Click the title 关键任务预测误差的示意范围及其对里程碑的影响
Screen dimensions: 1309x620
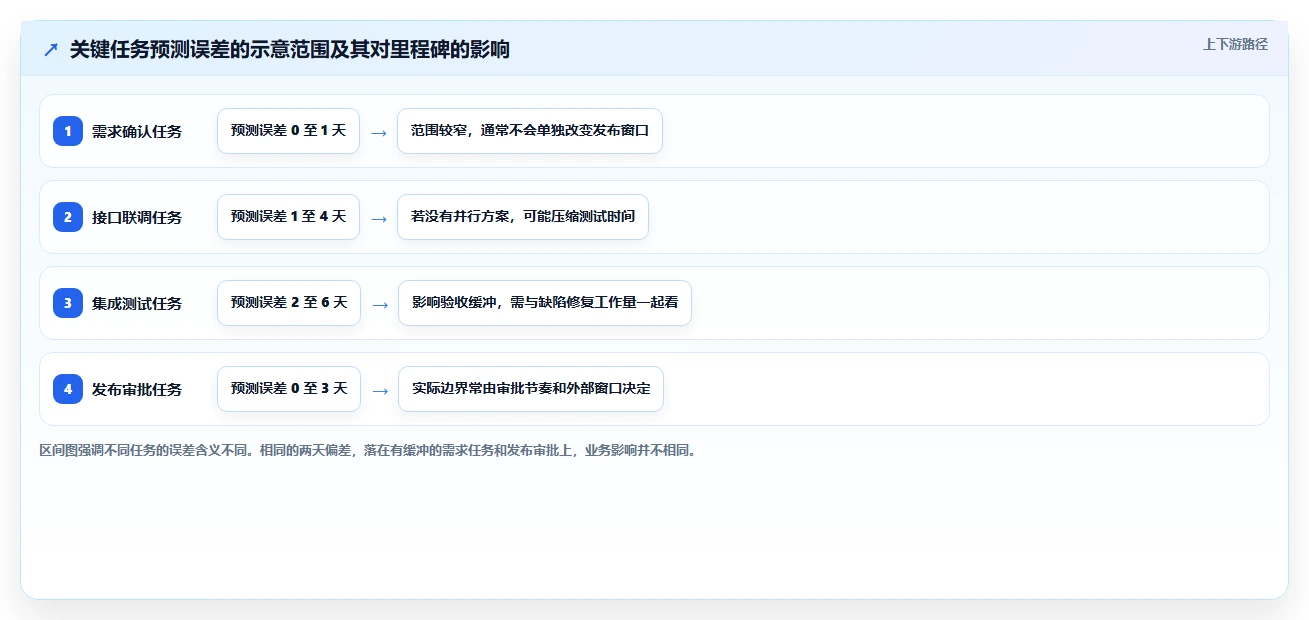(290, 50)
